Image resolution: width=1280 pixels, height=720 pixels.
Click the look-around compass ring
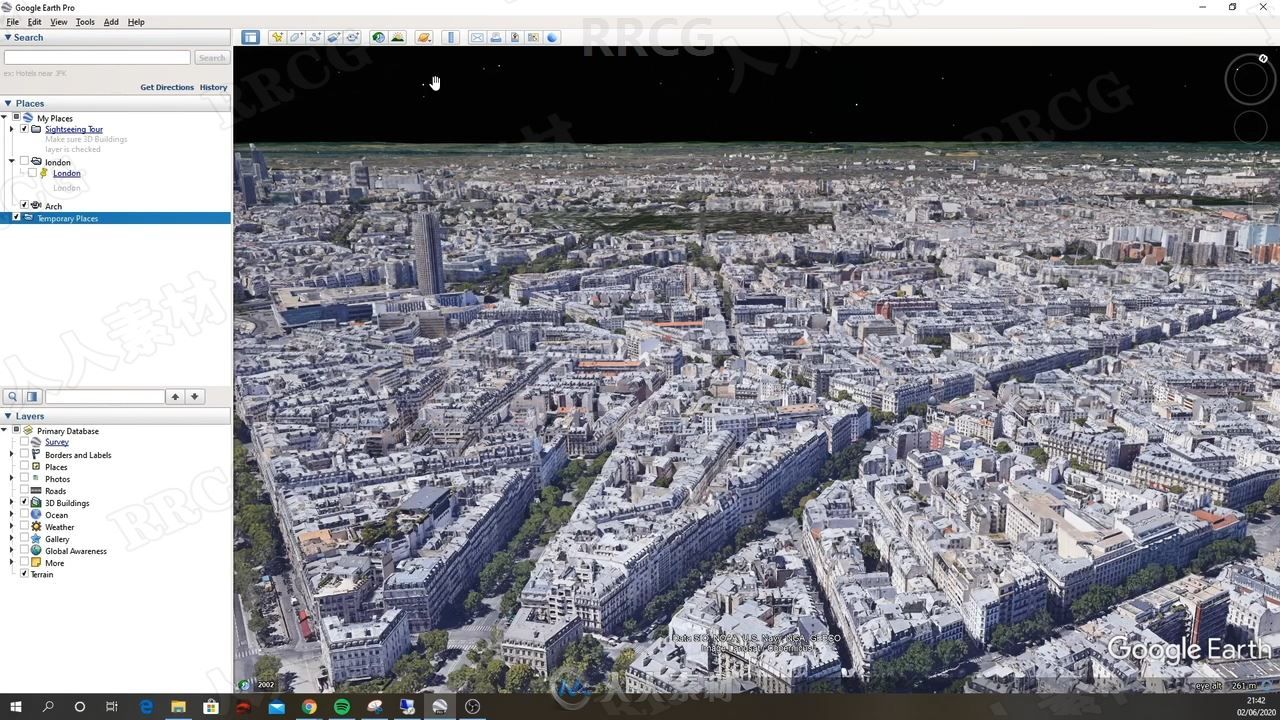[1250, 79]
